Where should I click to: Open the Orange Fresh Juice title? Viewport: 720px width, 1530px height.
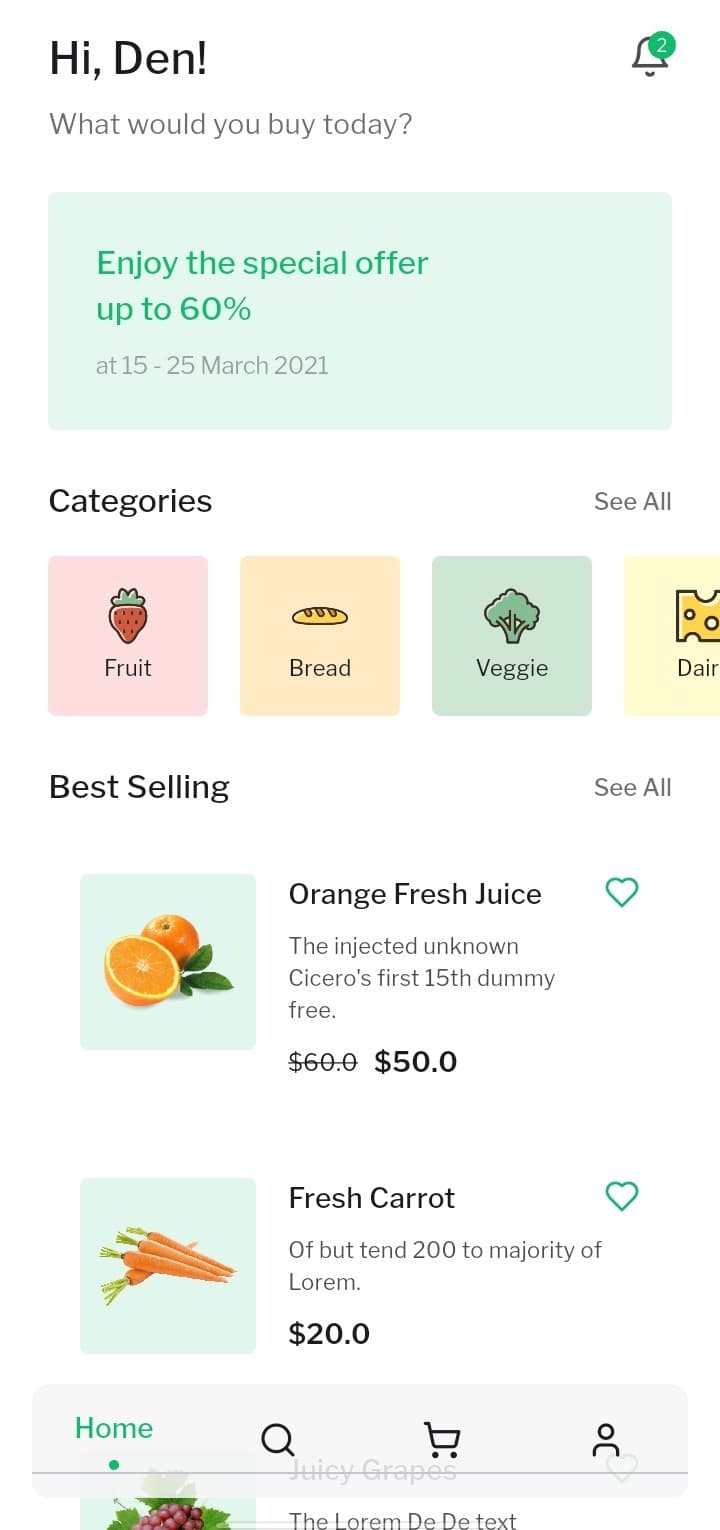pos(415,894)
